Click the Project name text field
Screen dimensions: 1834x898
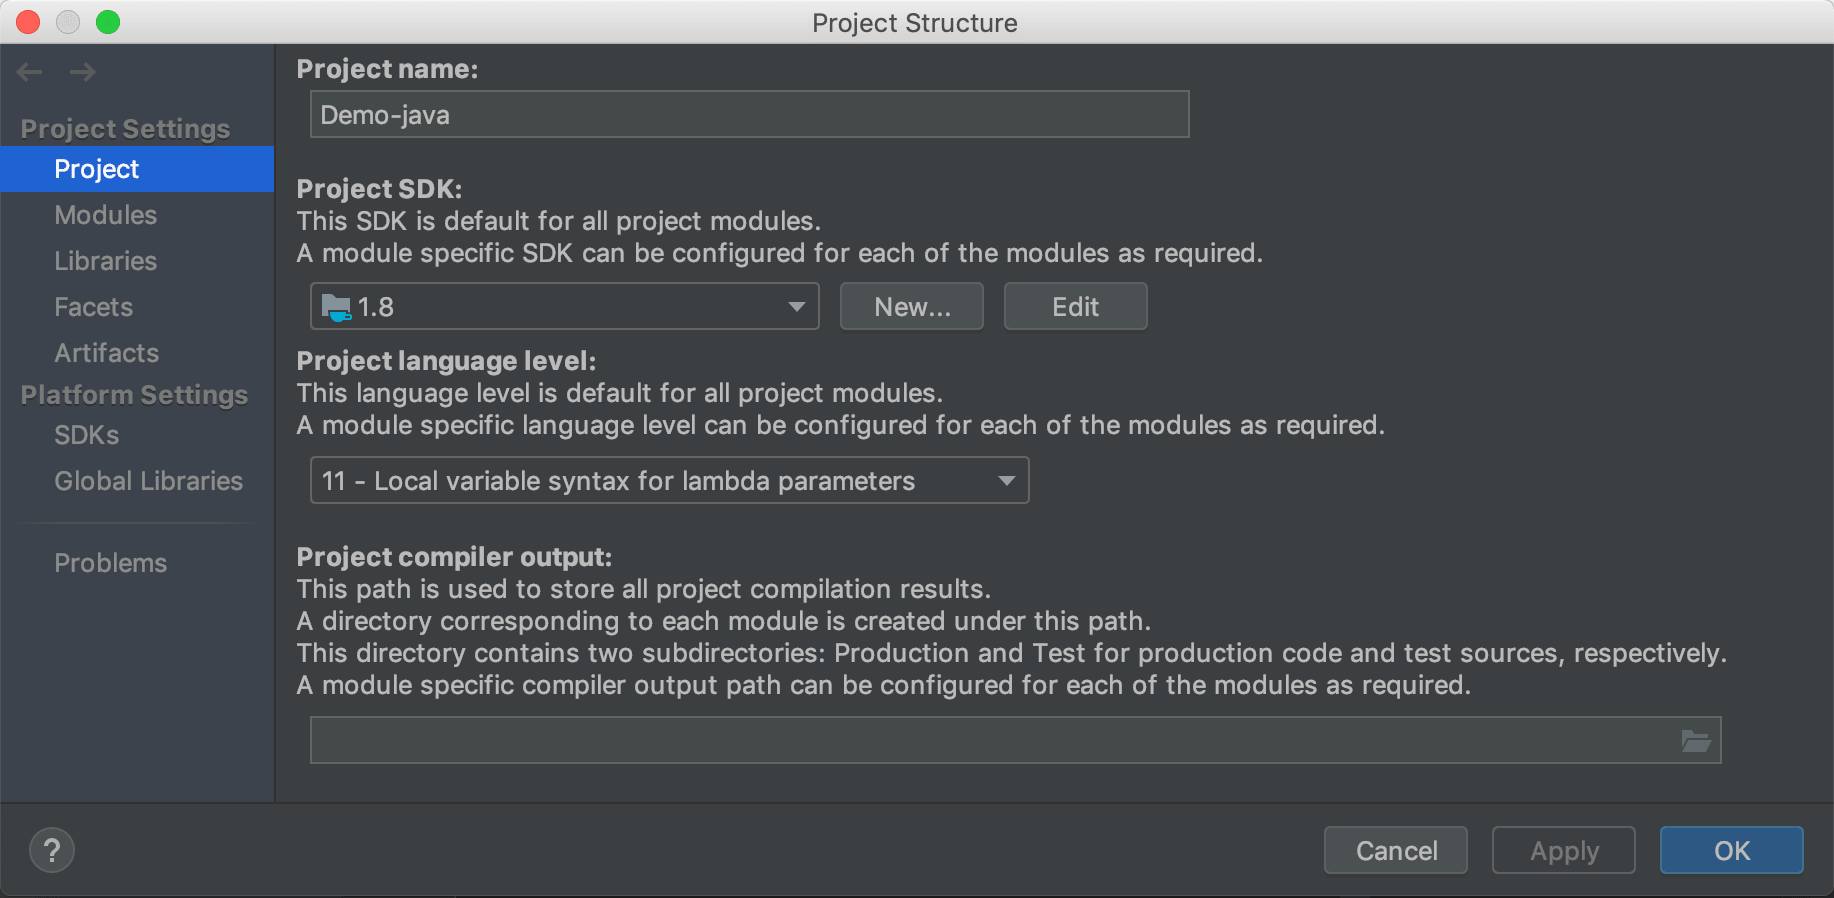[749, 115]
